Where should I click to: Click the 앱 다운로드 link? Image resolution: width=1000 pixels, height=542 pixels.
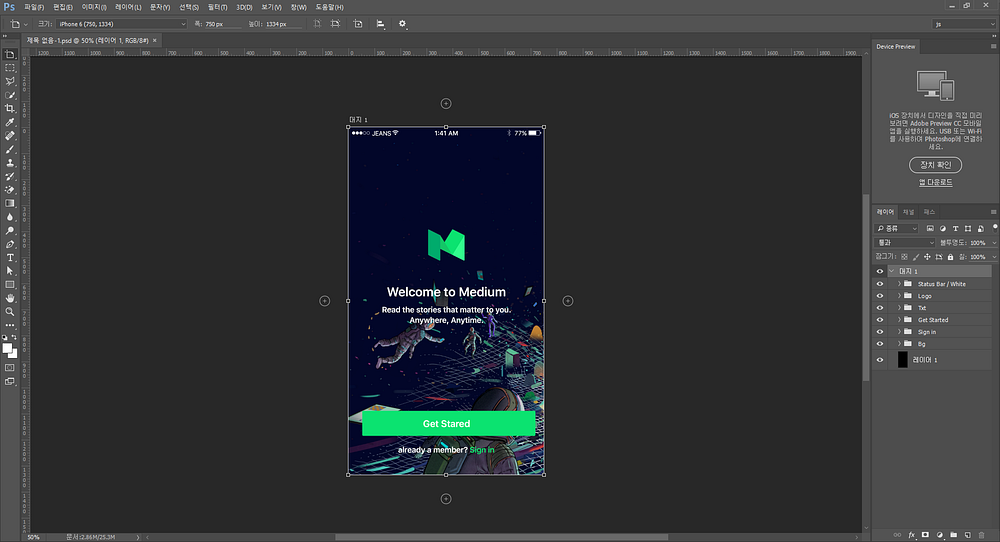[936, 182]
